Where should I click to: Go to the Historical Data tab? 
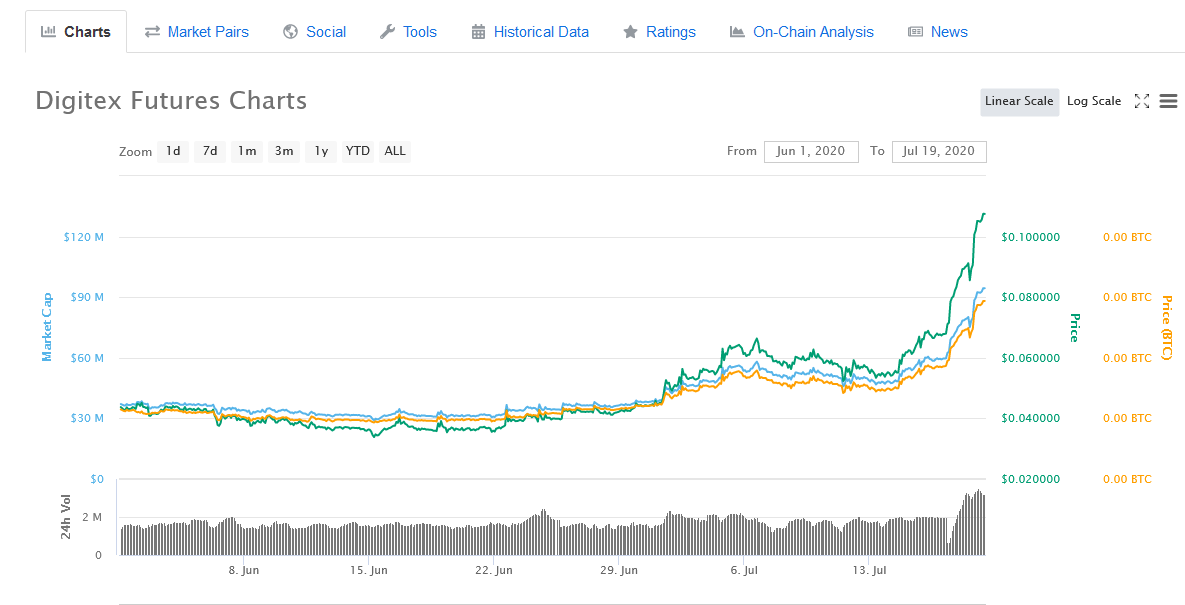point(530,32)
